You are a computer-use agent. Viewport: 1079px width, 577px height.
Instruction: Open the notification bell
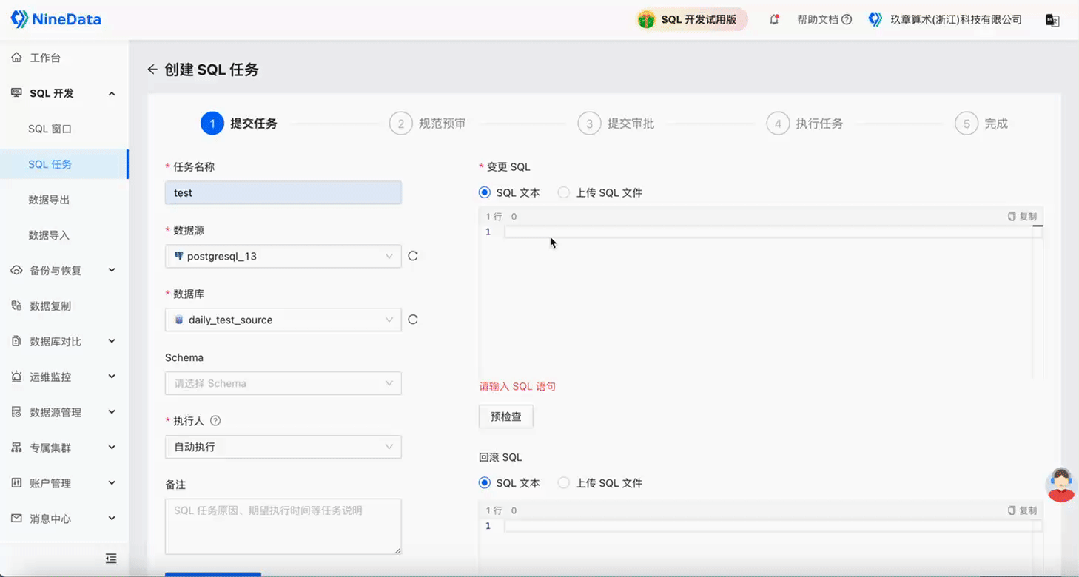coord(774,19)
